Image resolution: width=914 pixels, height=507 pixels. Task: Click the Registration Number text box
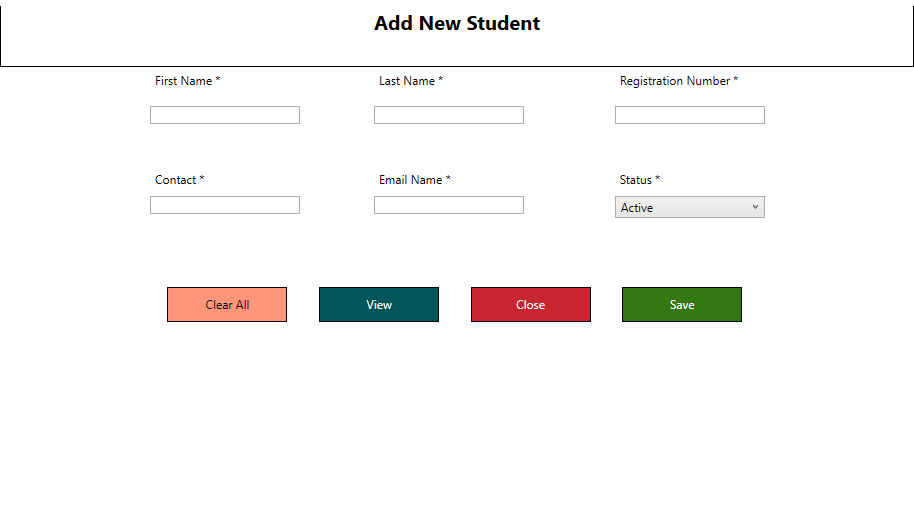[x=690, y=115]
